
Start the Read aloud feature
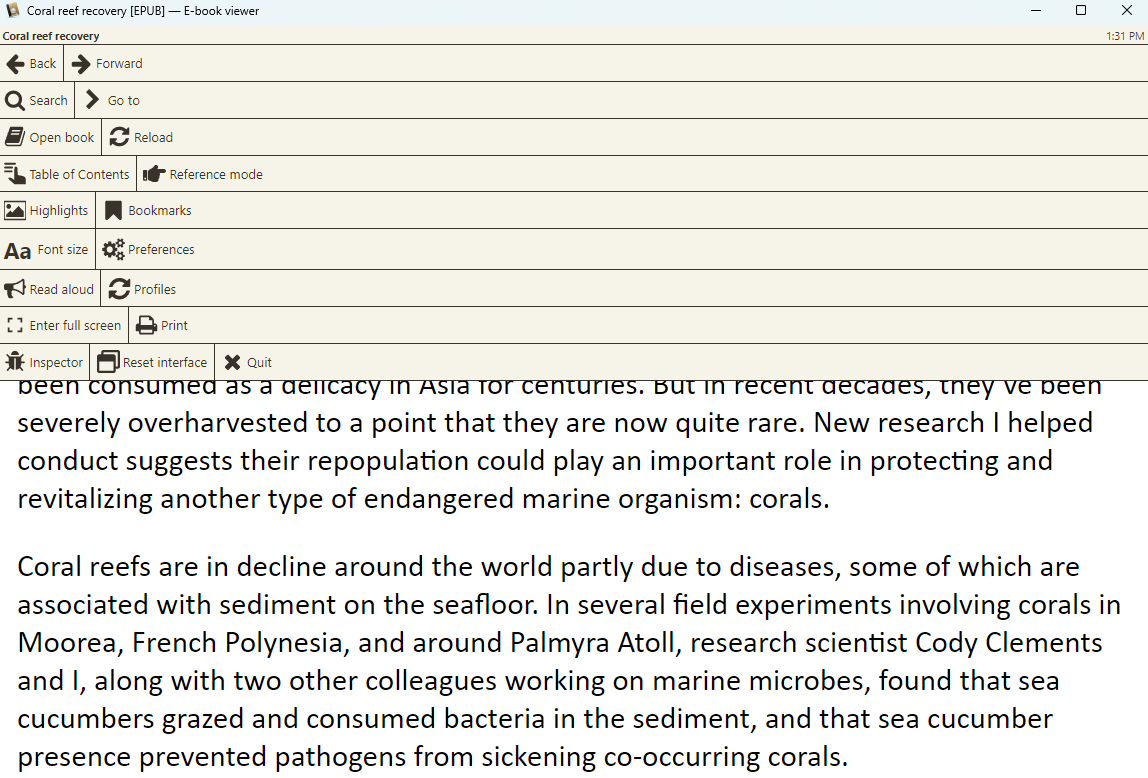tap(50, 288)
